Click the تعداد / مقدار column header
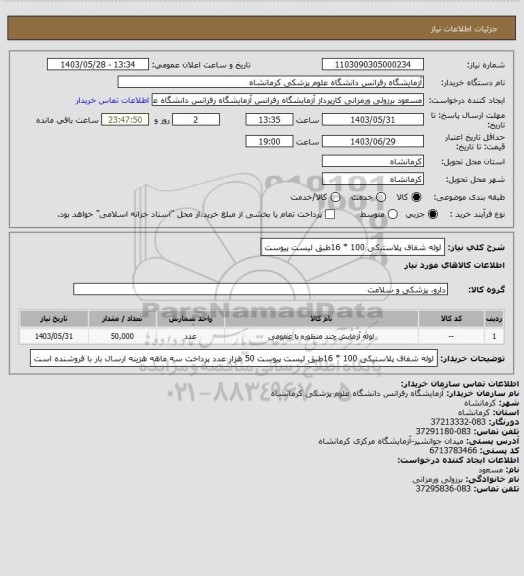This screenshot has width=524, height=576. pyautogui.click(x=122, y=319)
